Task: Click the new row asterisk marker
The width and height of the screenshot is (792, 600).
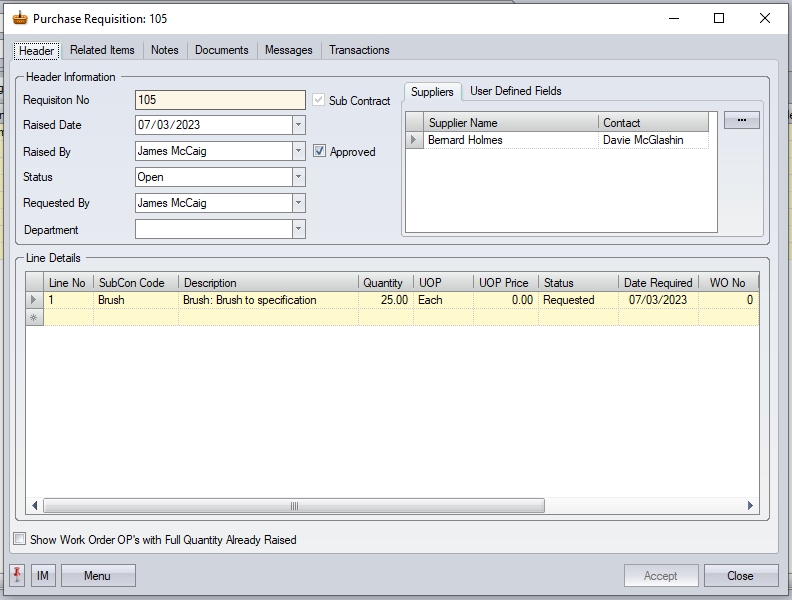Action: [35, 317]
